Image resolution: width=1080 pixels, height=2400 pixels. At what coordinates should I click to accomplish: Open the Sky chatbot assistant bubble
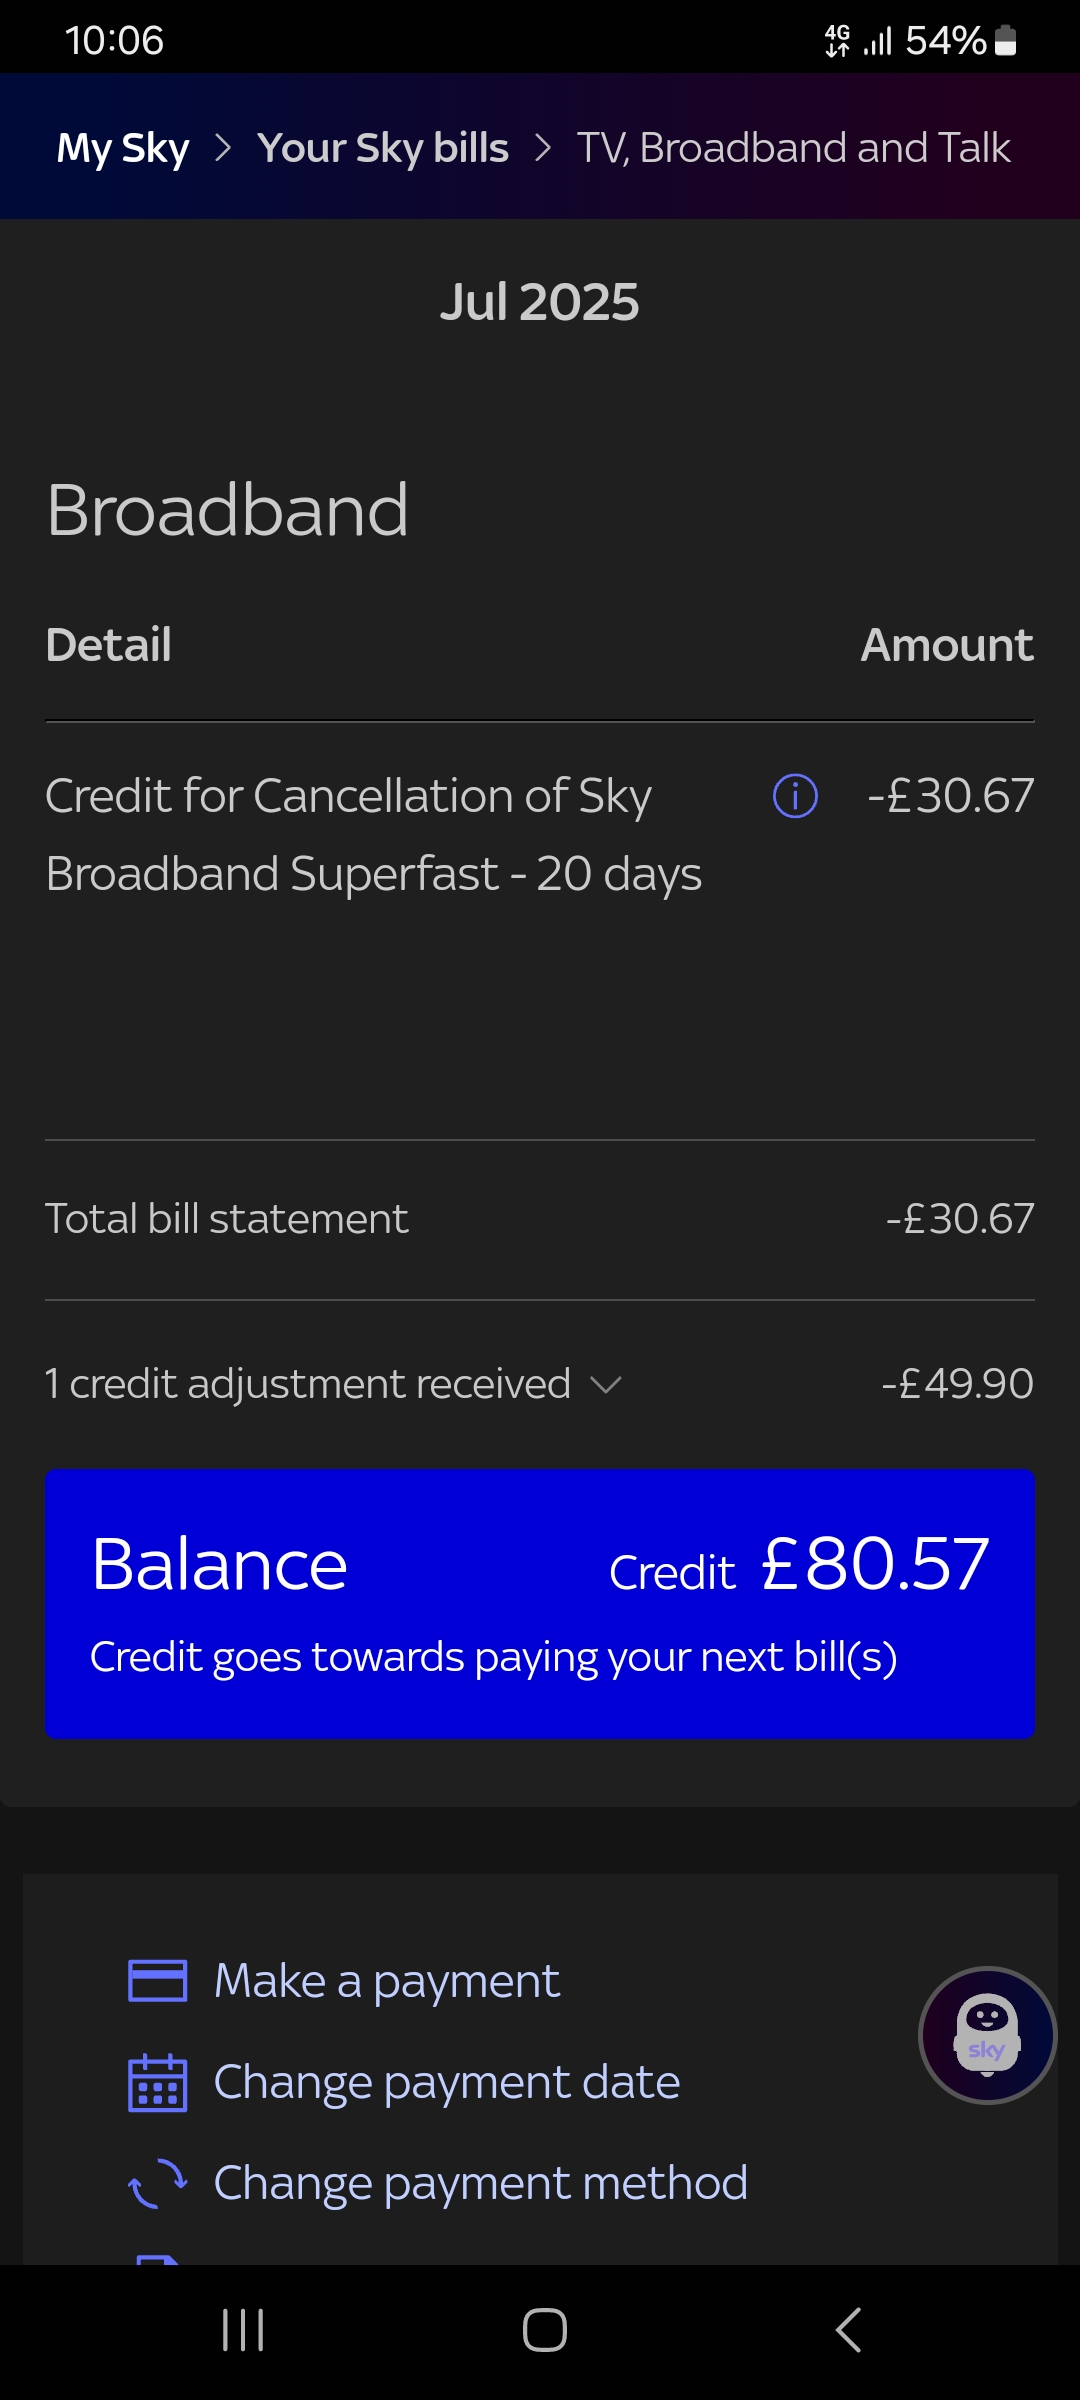click(x=987, y=2035)
